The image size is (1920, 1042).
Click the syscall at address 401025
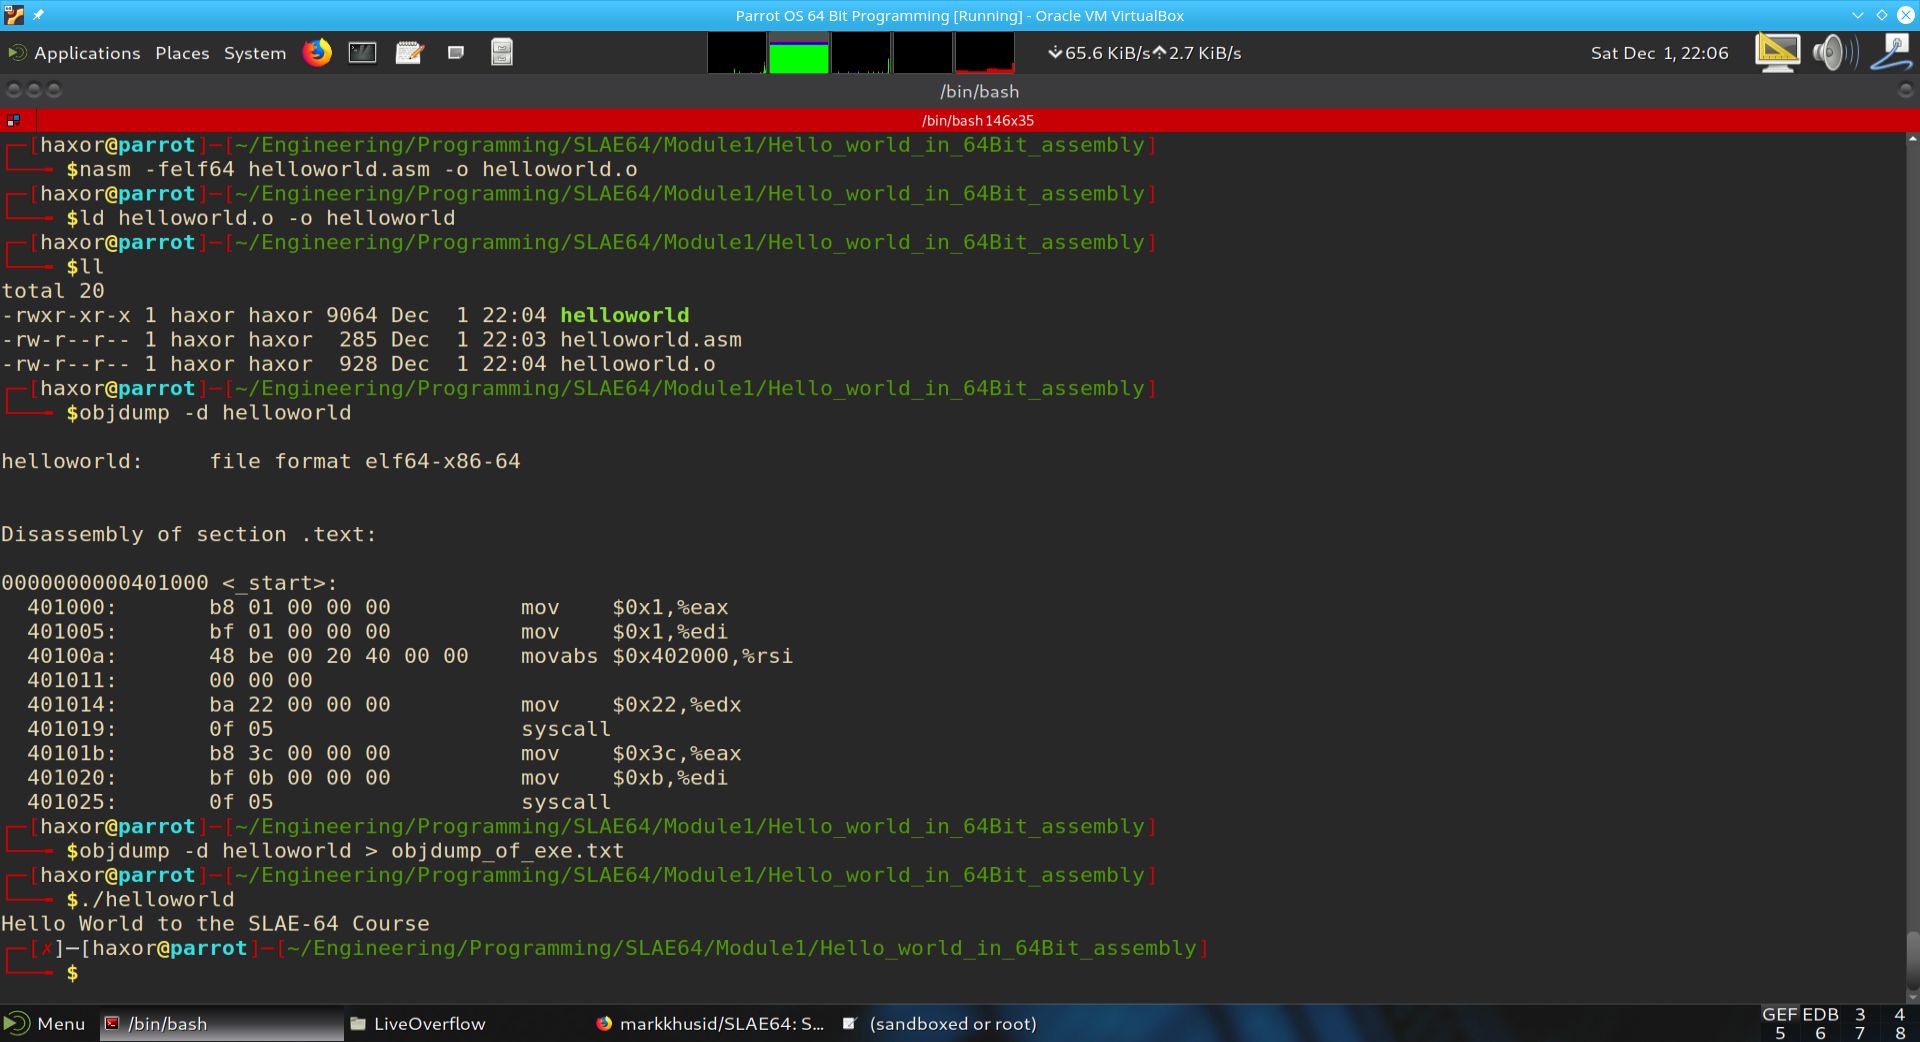(x=566, y=802)
